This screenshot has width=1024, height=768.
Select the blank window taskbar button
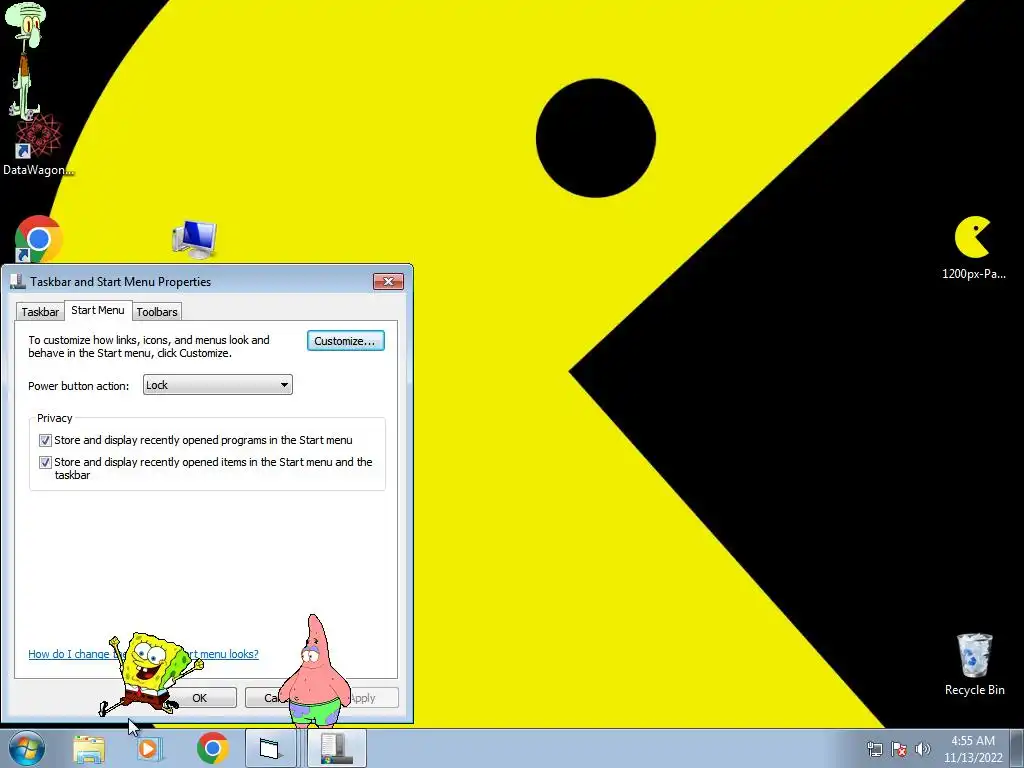pyautogui.click(x=270, y=748)
